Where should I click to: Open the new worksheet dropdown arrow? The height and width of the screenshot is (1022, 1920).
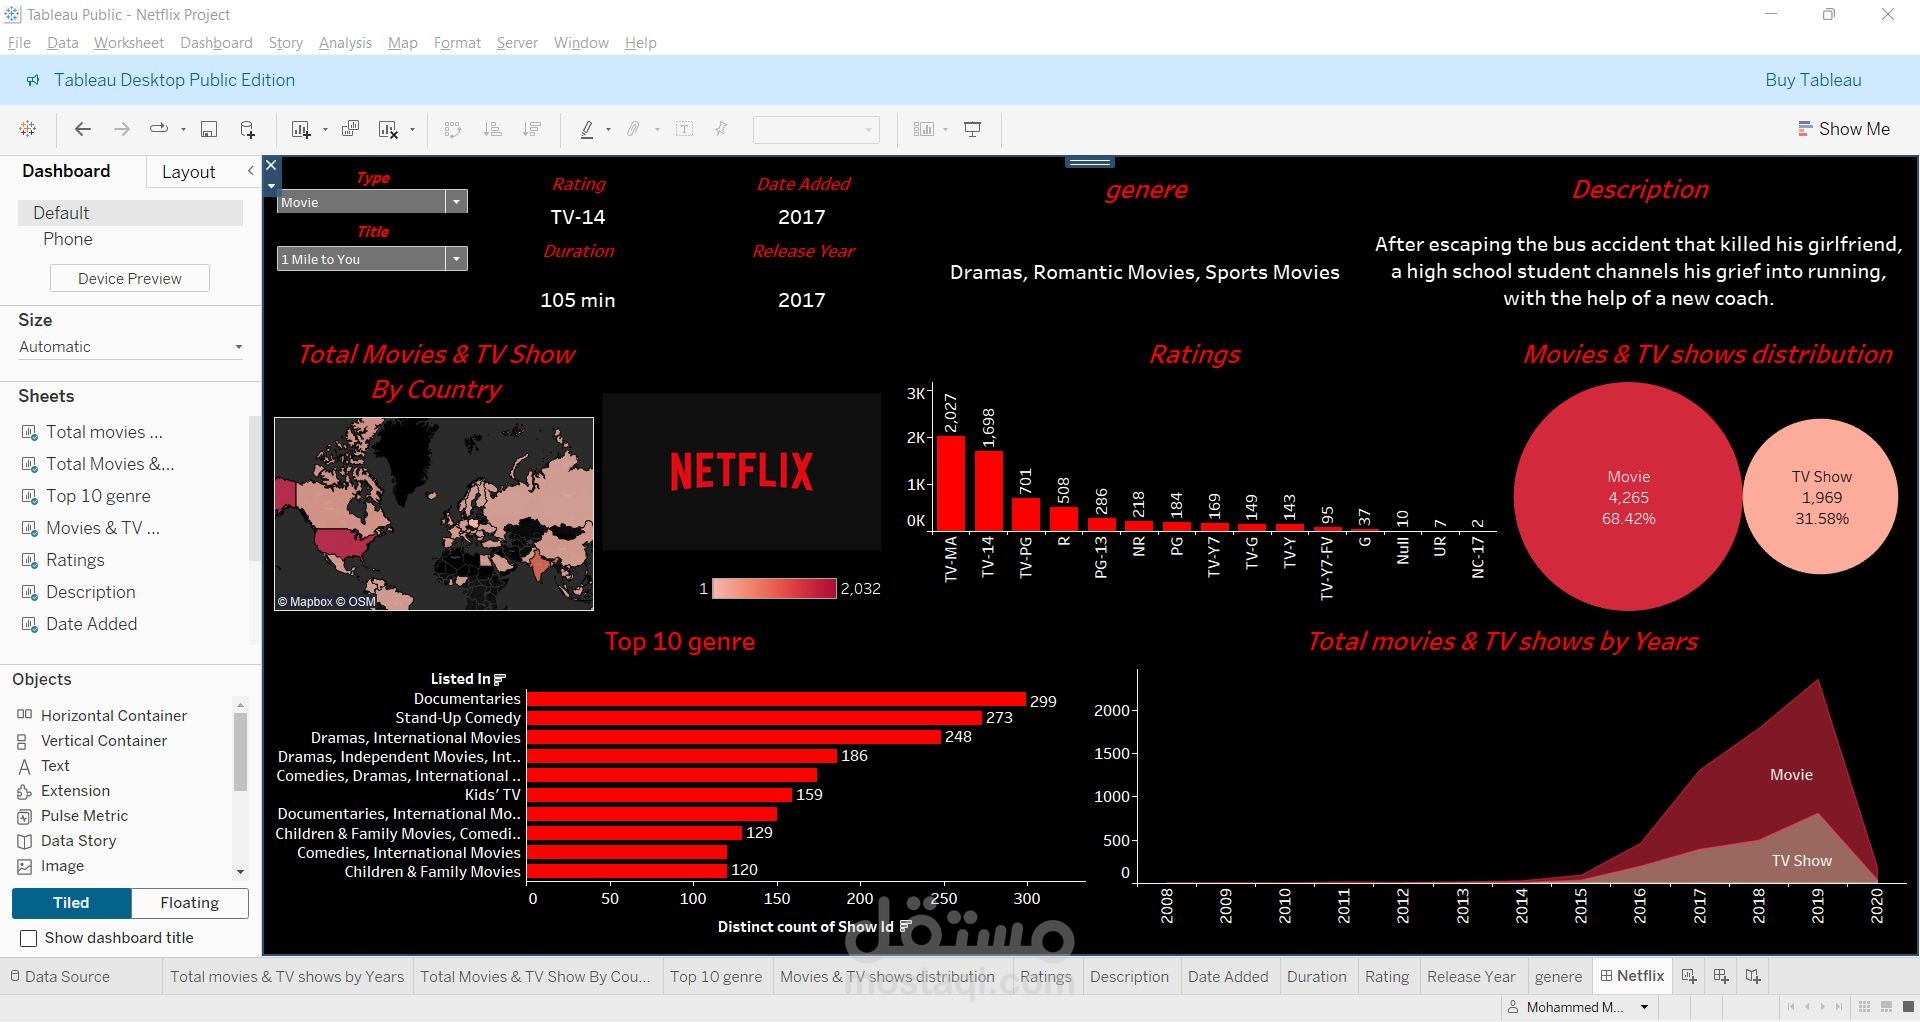tap(325, 129)
